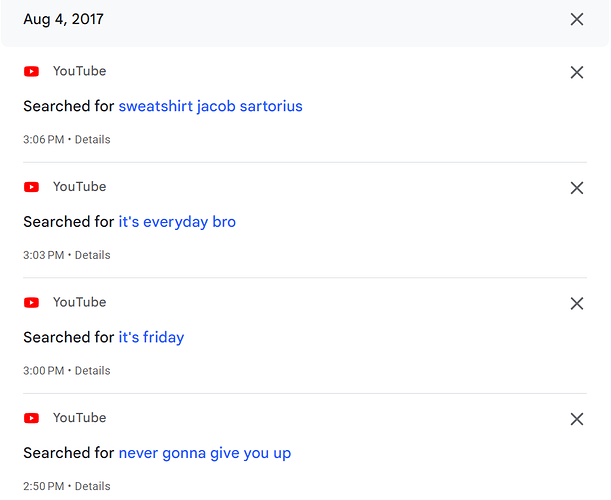Remove the sweatshirt jacob sartorius search entry

tap(577, 72)
